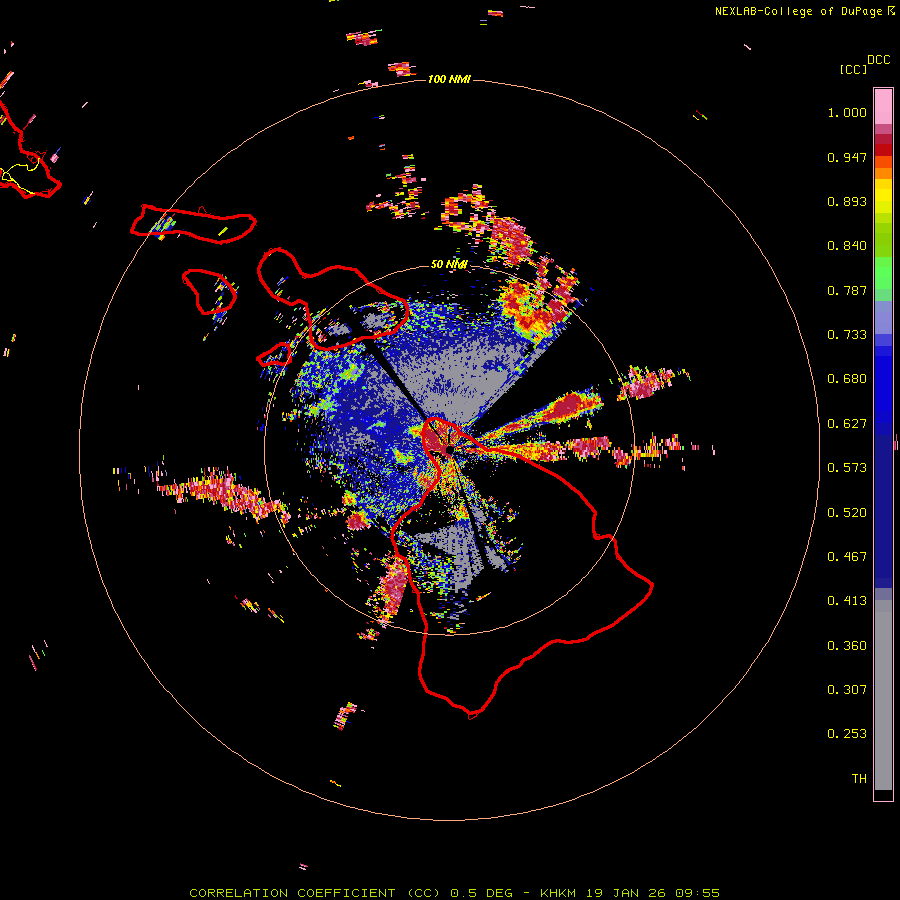The image size is (900, 900).
Task: Click the 0.680 color scale value
Action: (x=847, y=379)
